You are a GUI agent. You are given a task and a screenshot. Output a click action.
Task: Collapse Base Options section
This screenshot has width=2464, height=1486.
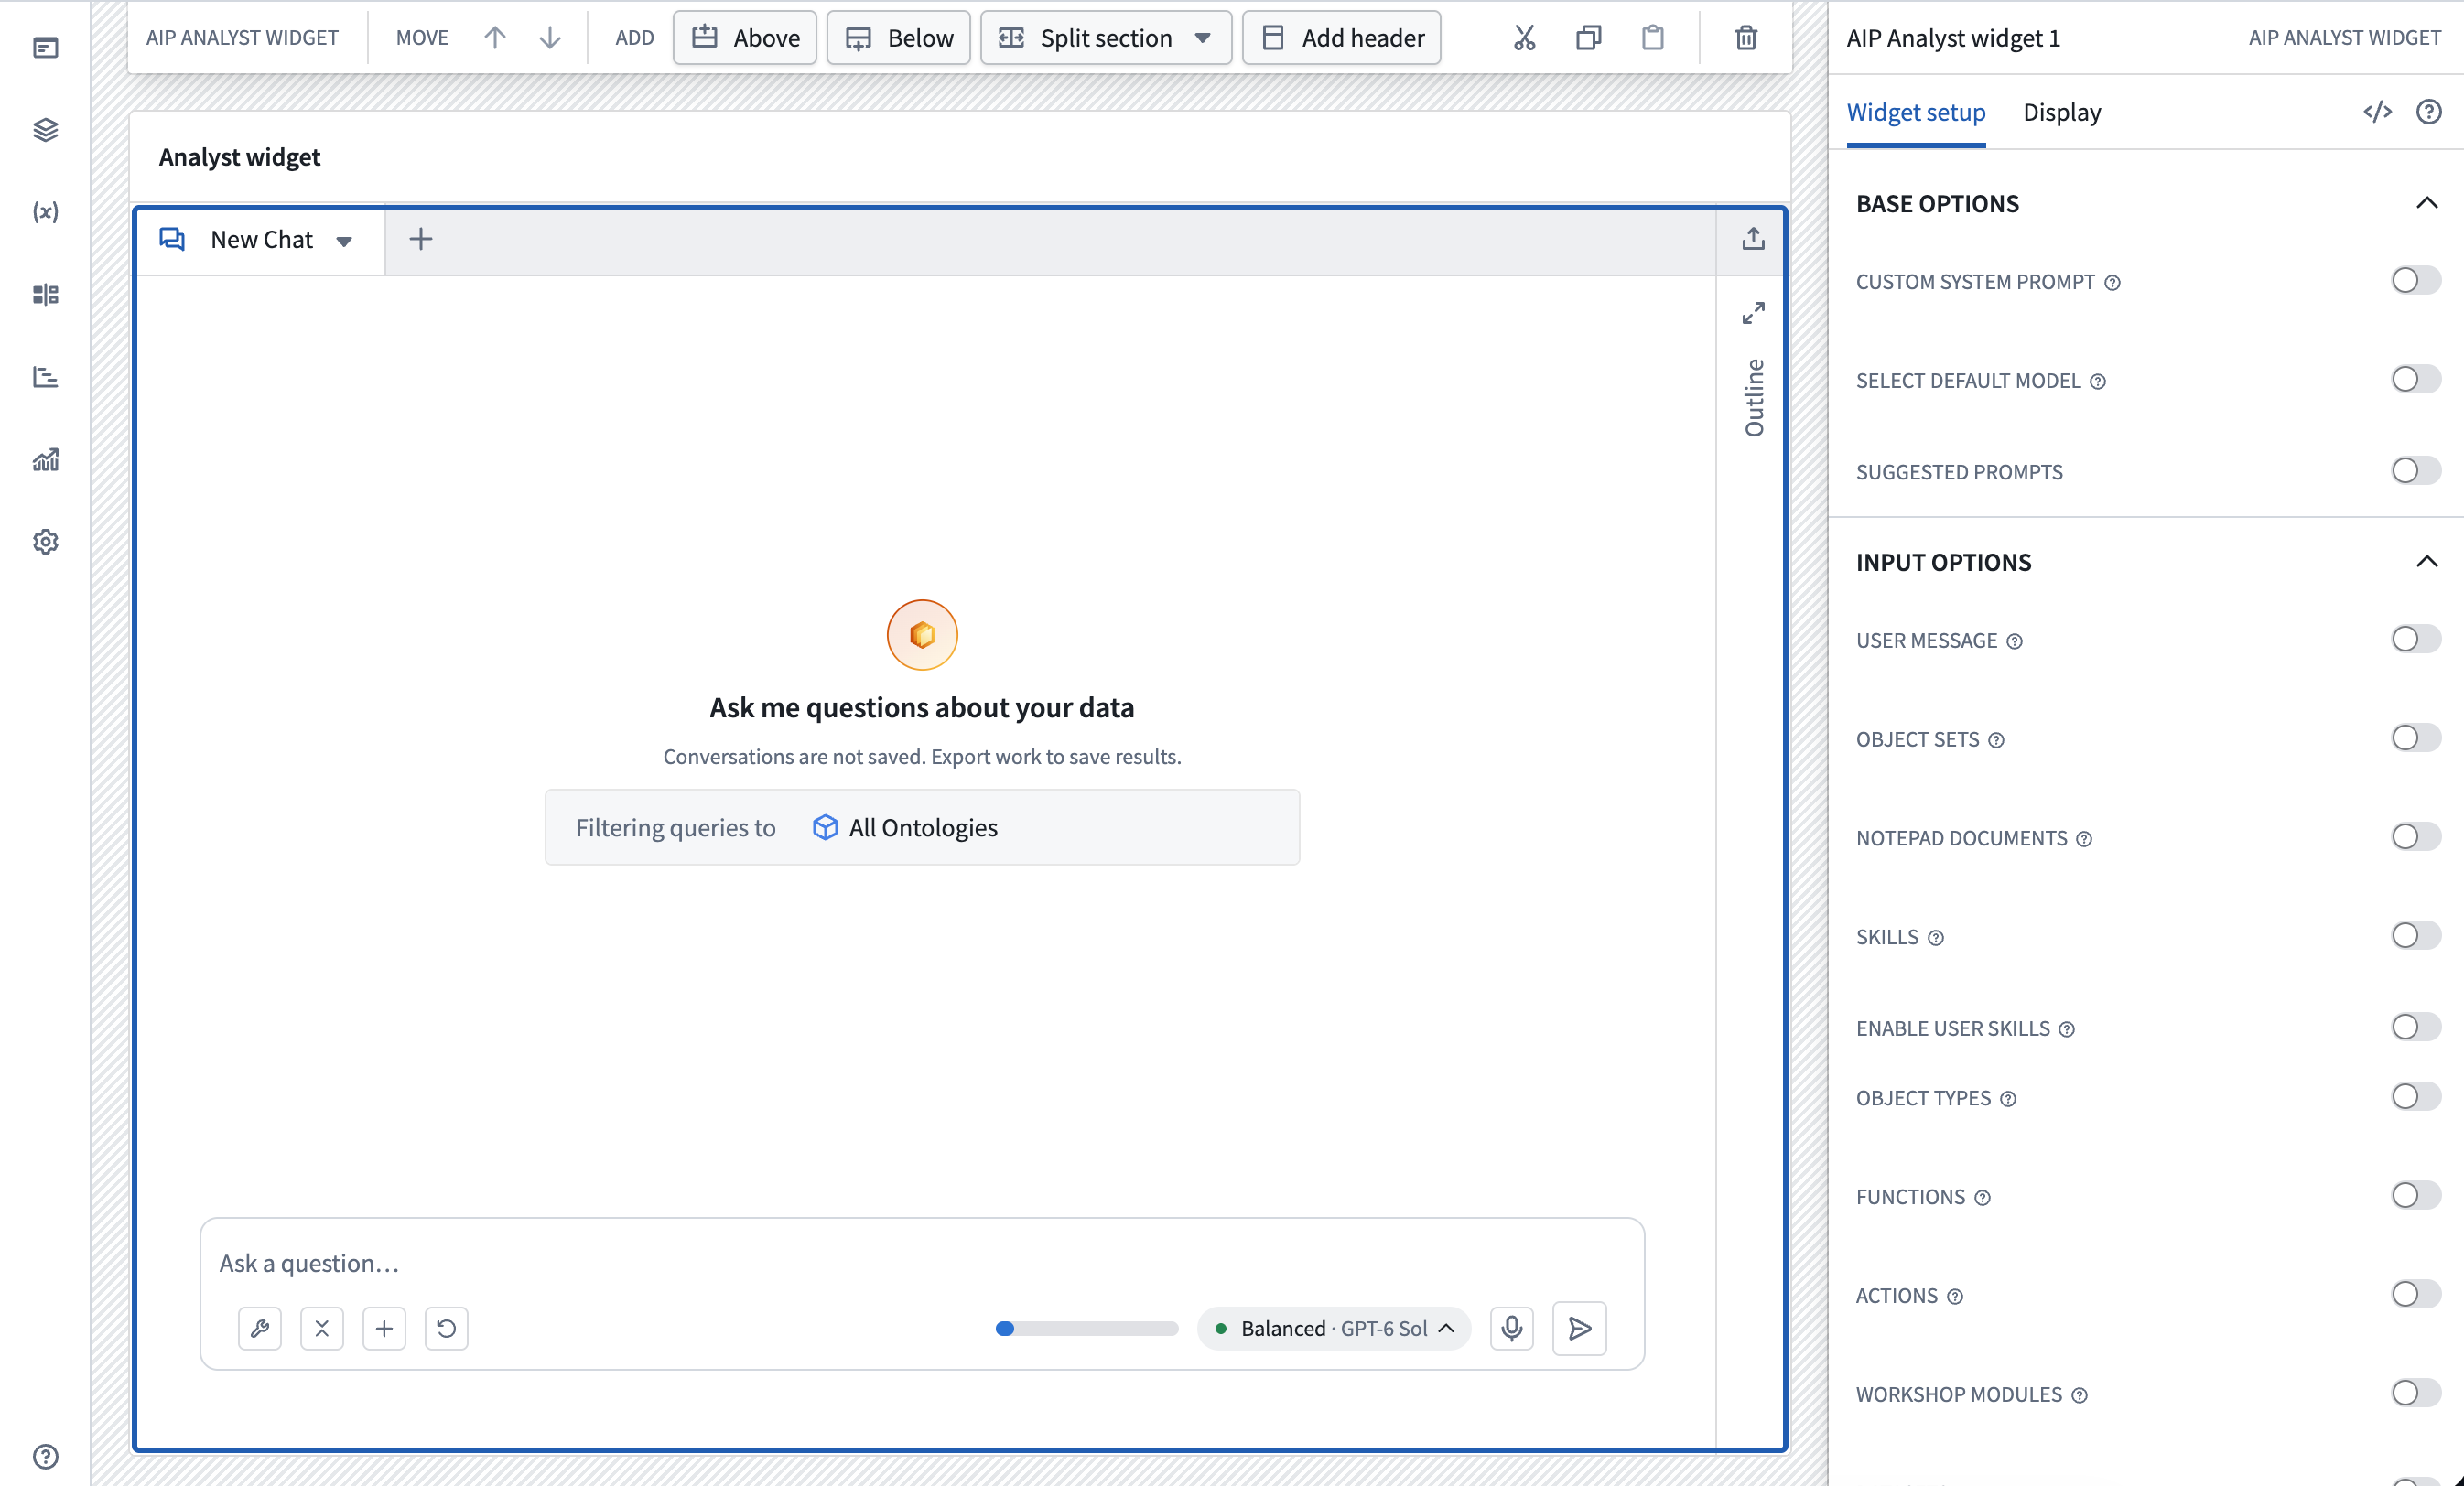(2426, 203)
